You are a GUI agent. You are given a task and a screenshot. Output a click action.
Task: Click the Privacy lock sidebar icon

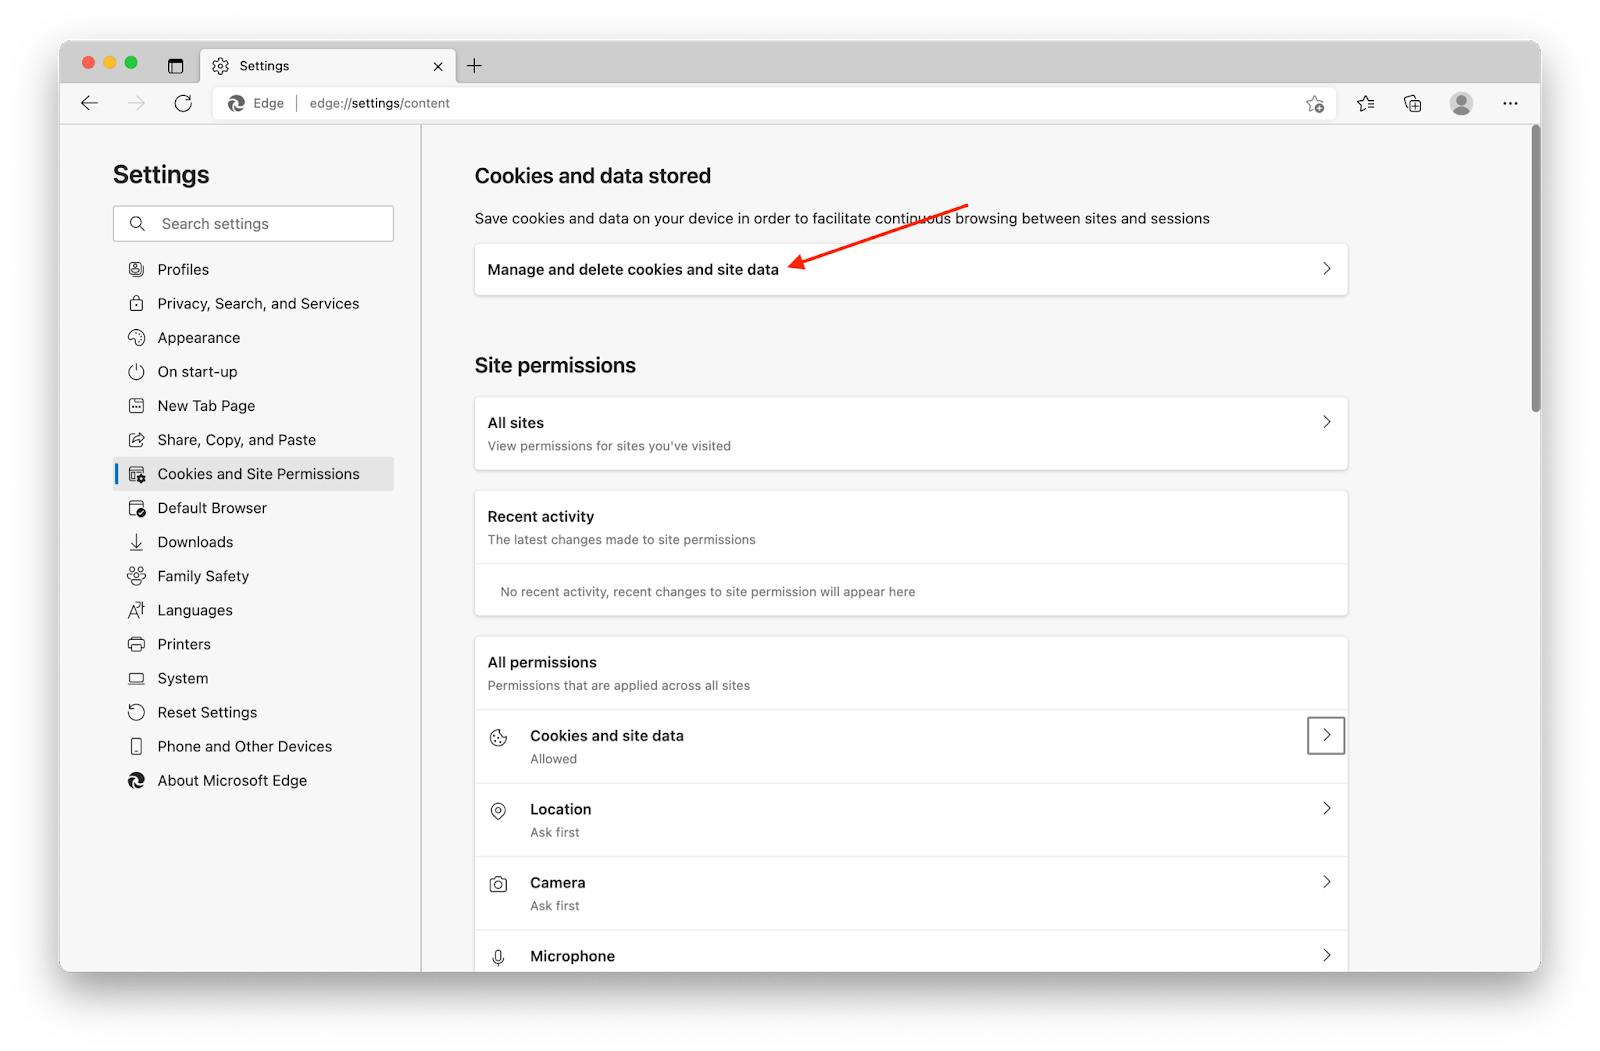coord(136,303)
